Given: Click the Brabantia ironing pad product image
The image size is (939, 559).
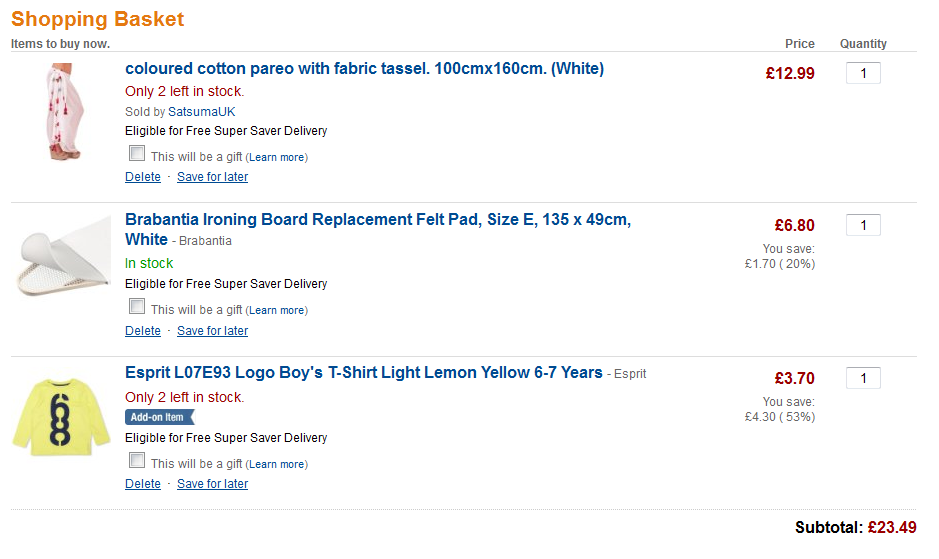Looking at the screenshot, I should tap(65, 256).
